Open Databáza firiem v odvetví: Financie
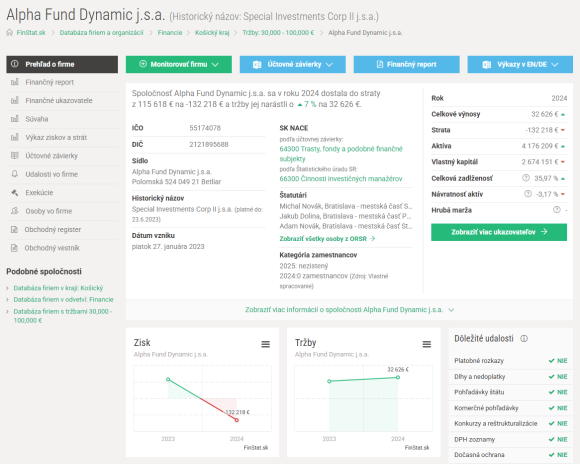Image resolution: width=580 pixels, height=464 pixels. pyautogui.click(x=63, y=299)
